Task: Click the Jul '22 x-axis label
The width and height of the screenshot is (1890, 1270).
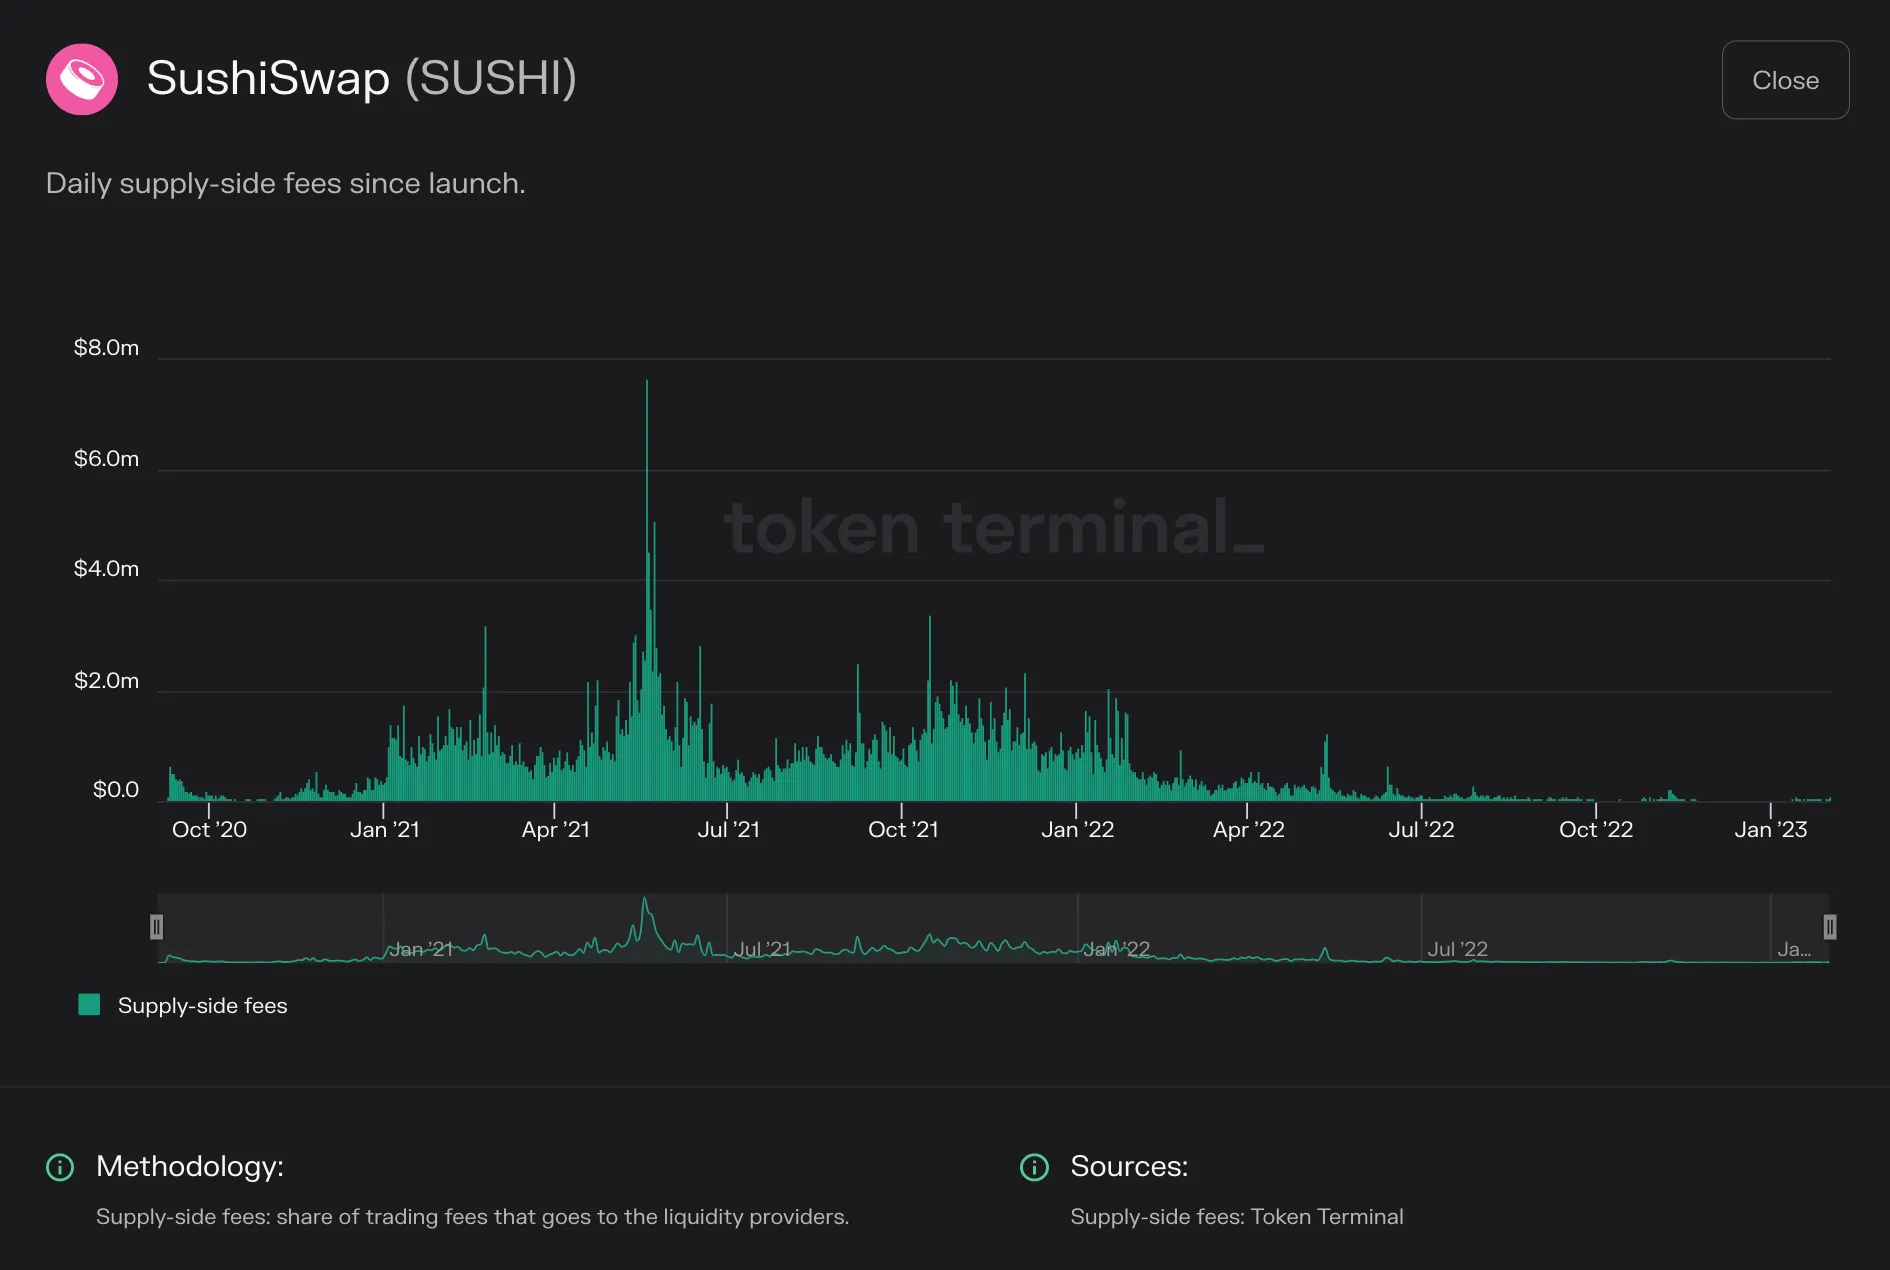Action: tap(1421, 829)
